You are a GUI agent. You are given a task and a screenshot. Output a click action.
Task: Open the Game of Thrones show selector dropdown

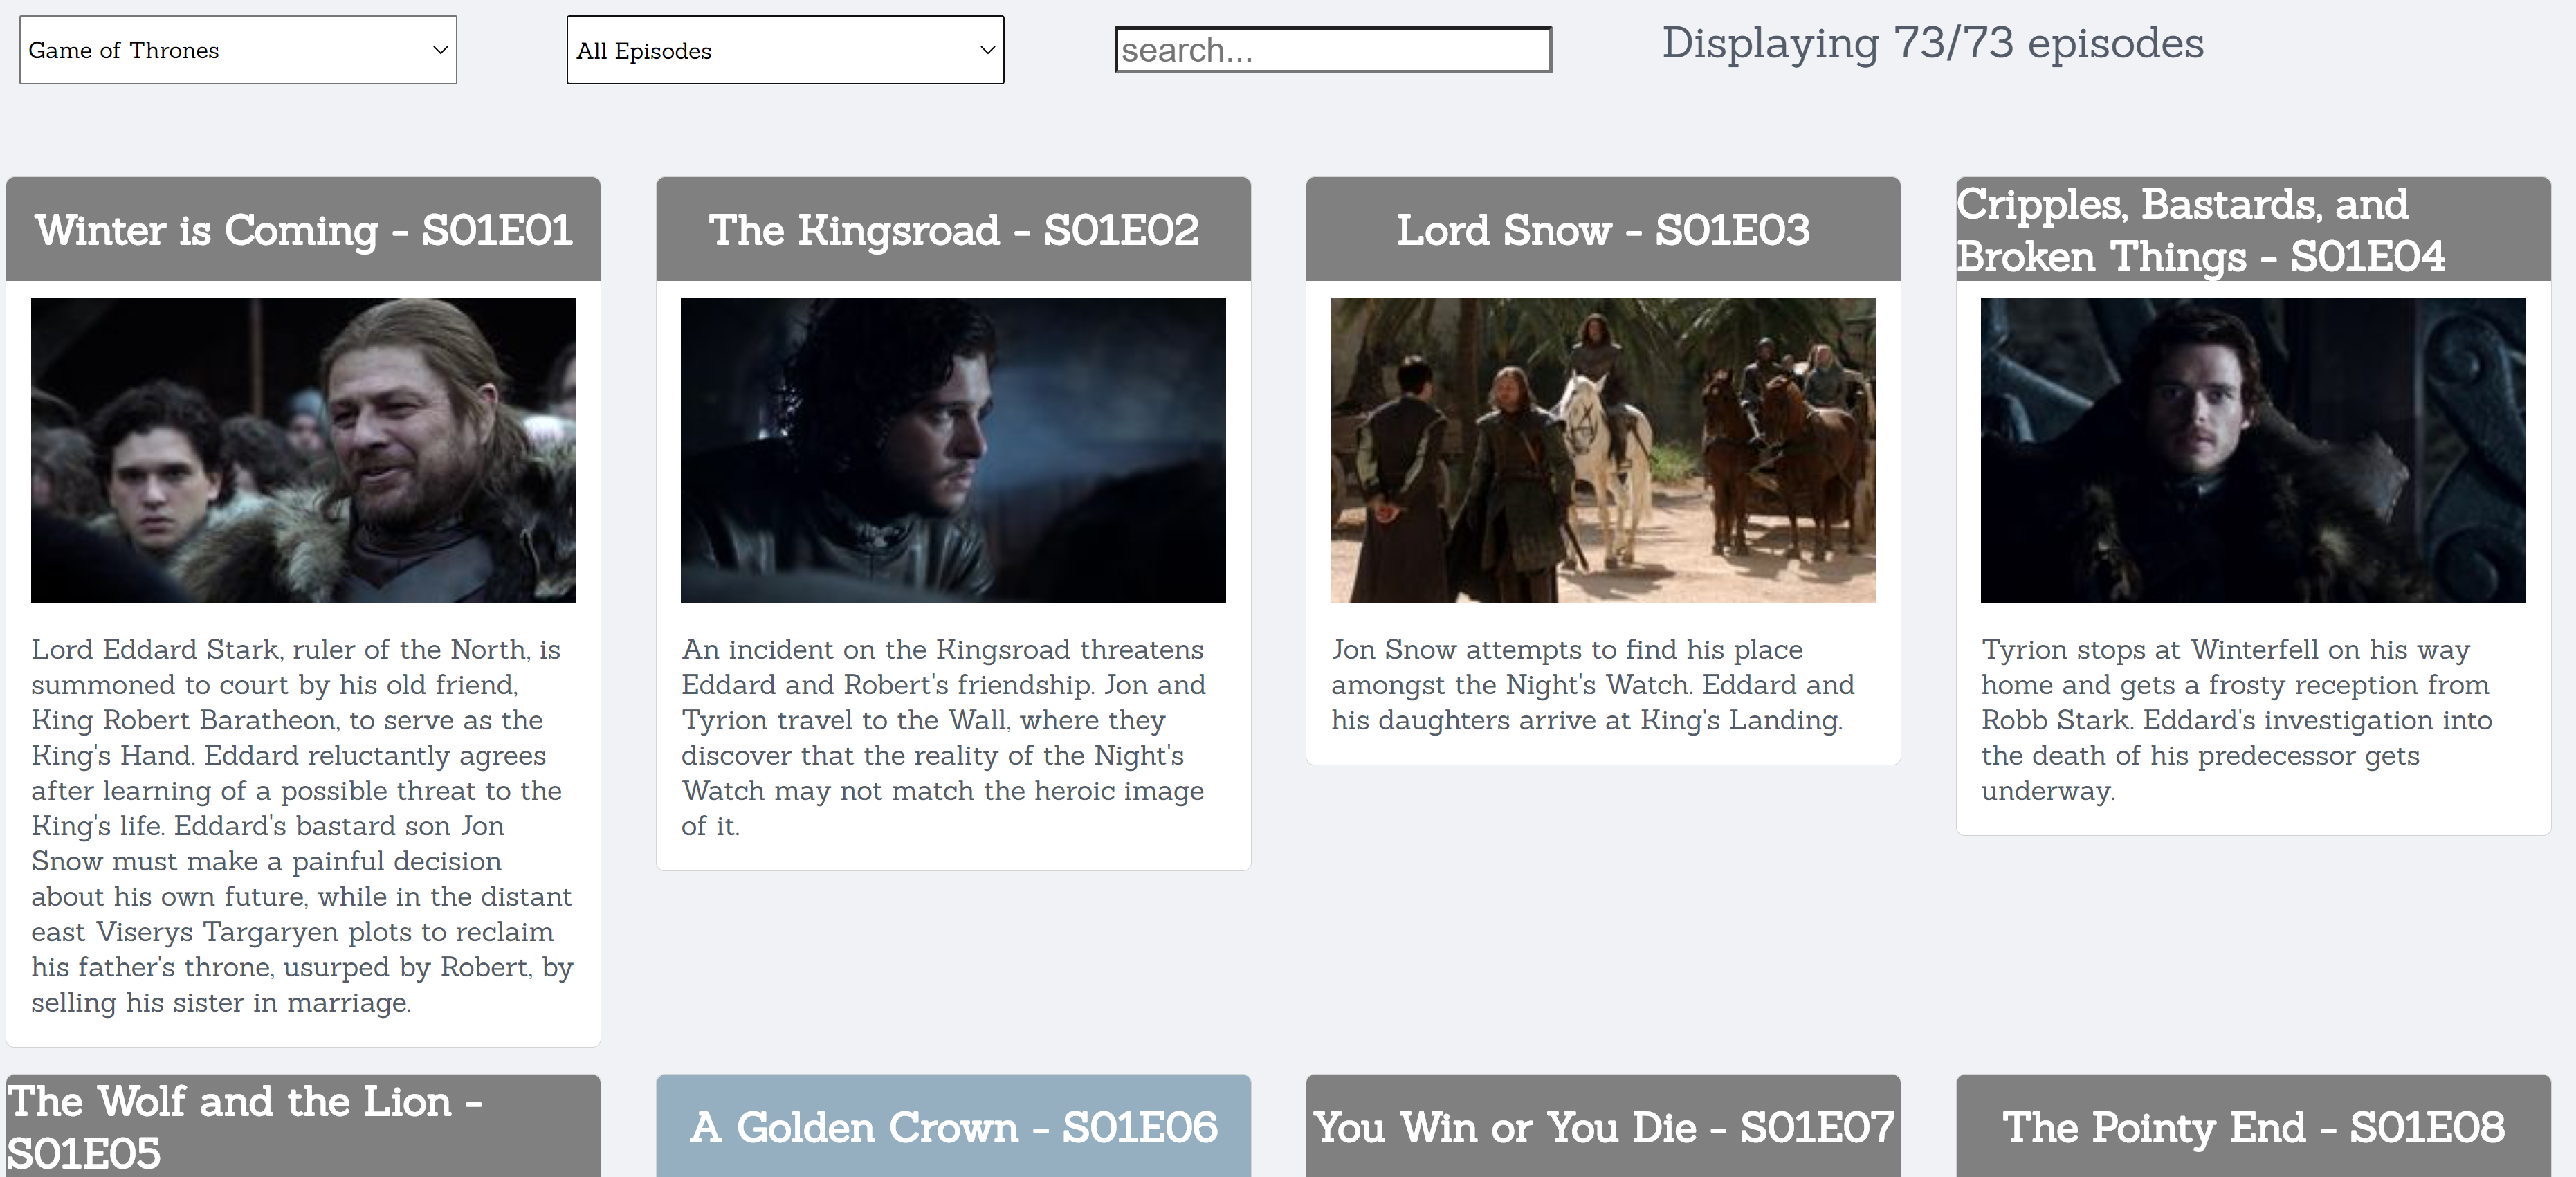237,50
